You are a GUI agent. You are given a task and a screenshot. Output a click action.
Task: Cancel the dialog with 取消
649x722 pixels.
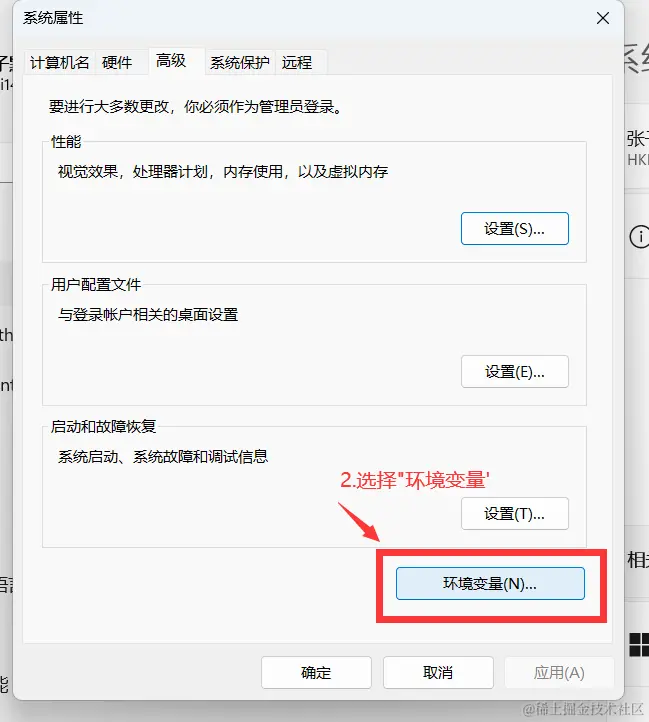(x=438, y=673)
